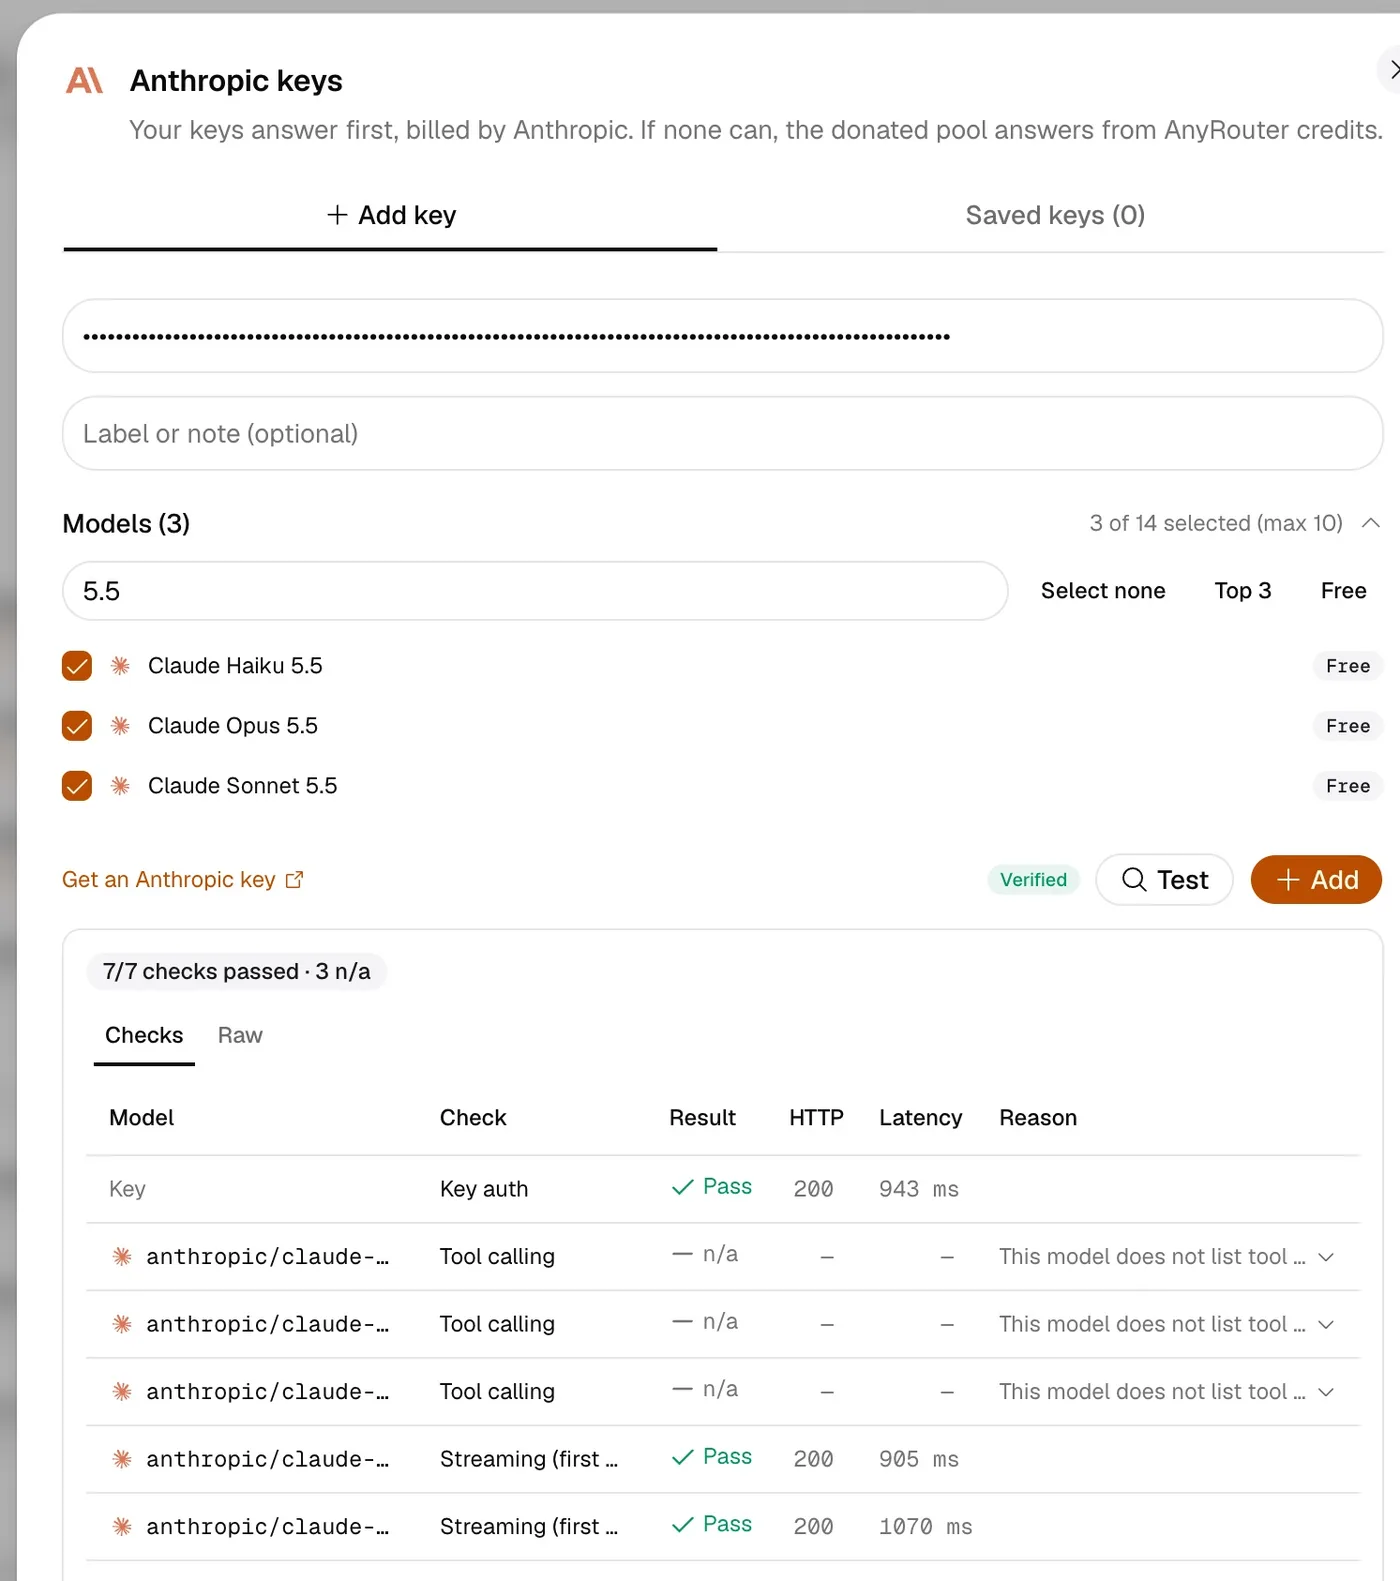The image size is (1400, 1581).
Task: Open the Raw results tab
Action: click(240, 1036)
